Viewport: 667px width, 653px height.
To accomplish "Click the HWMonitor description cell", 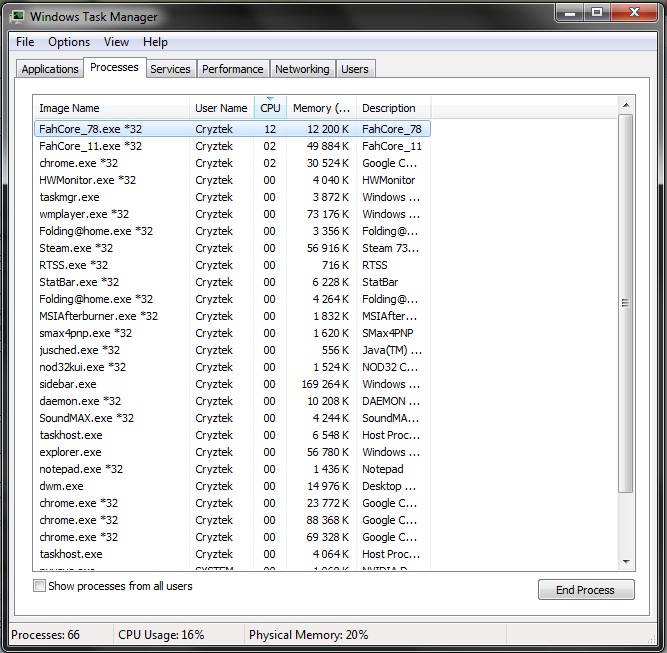I will [388, 180].
